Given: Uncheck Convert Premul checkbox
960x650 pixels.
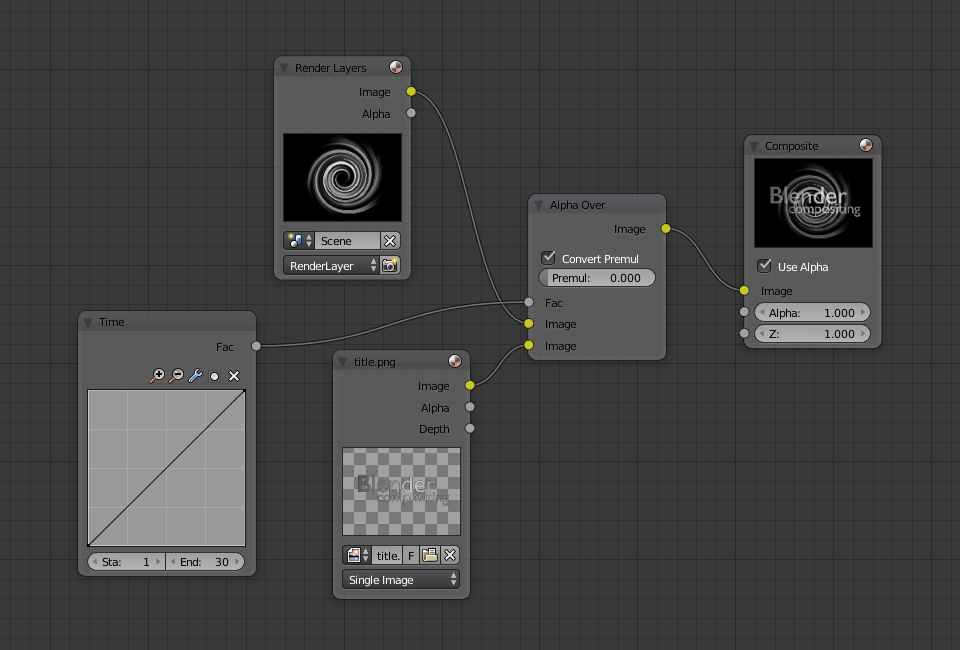Looking at the screenshot, I should pos(549,258).
